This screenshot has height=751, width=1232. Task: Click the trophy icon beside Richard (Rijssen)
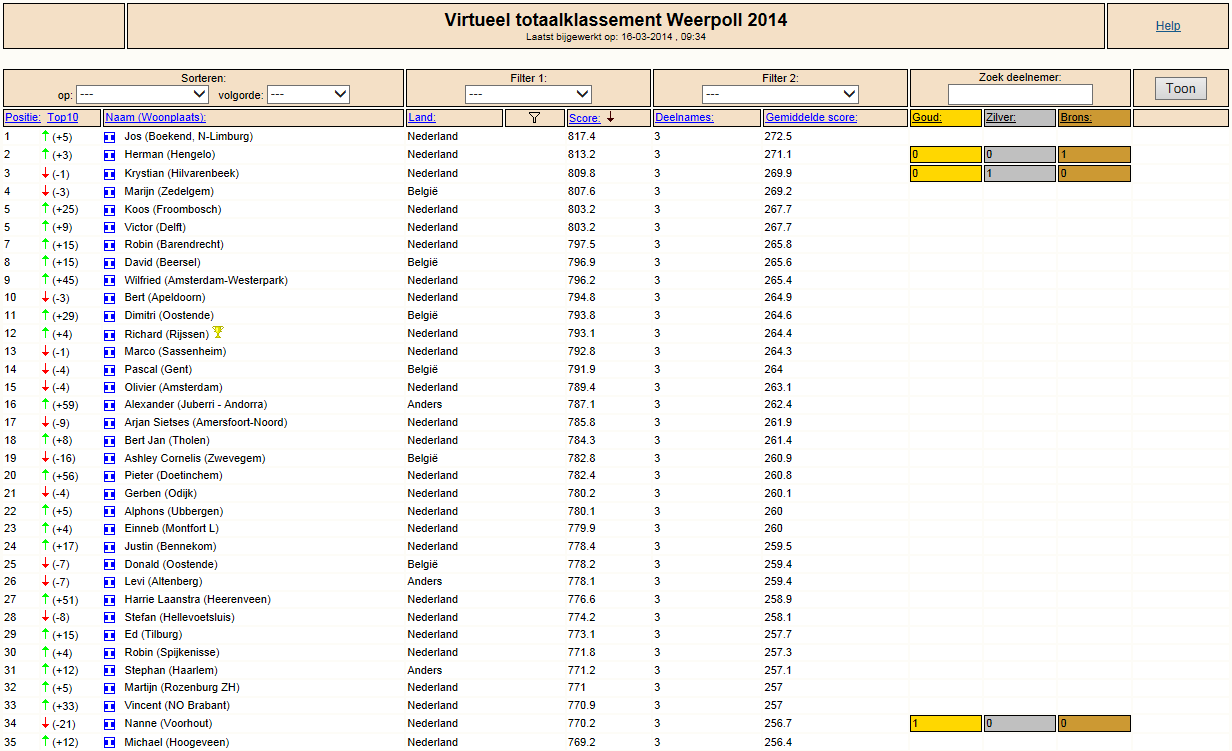(218, 333)
